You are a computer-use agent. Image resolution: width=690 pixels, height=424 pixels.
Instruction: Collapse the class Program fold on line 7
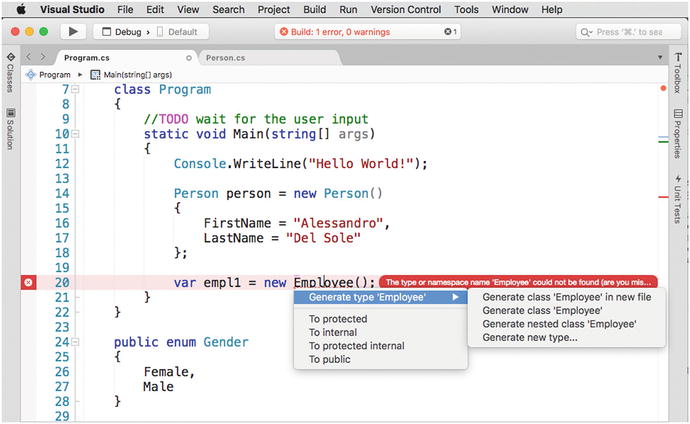pyautogui.click(x=75, y=89)
